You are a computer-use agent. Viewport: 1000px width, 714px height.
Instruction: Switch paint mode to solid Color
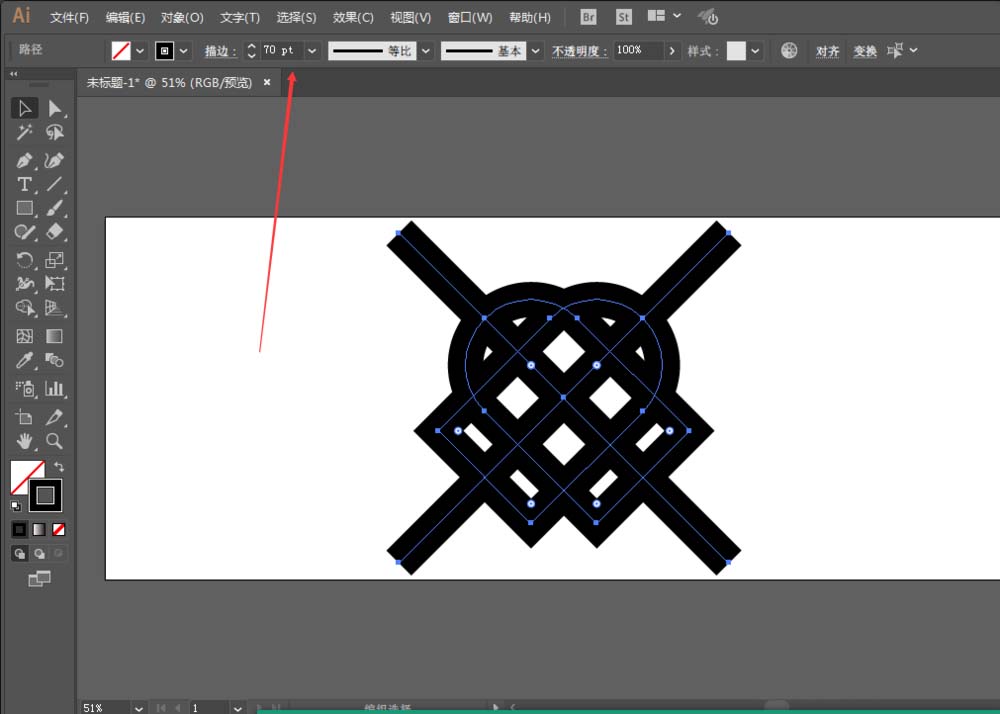(20, 529)
